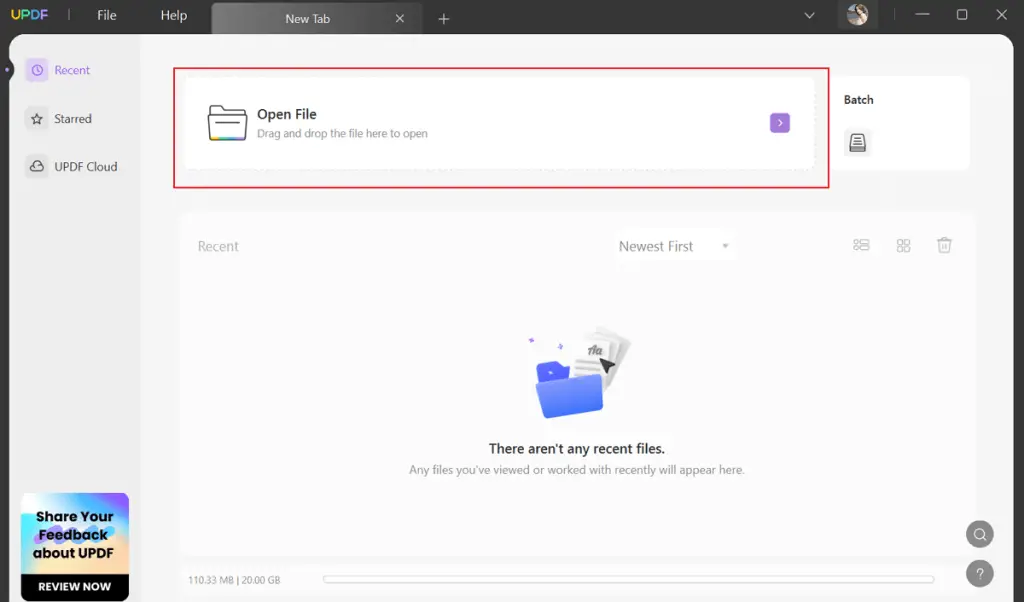The image size is (1024, 602).
Task: Open the Help menu
Action: click(x=174, y=15)
